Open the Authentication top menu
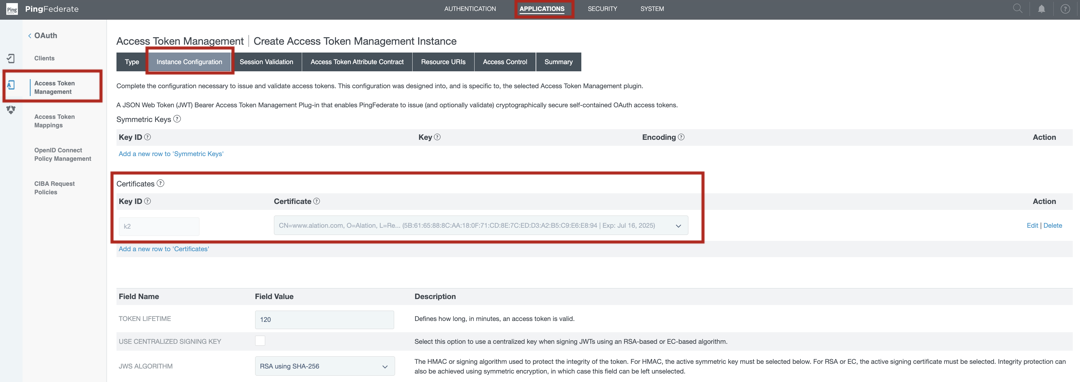The height and width of the screenshot is (382, 1080). pos(470,9)
